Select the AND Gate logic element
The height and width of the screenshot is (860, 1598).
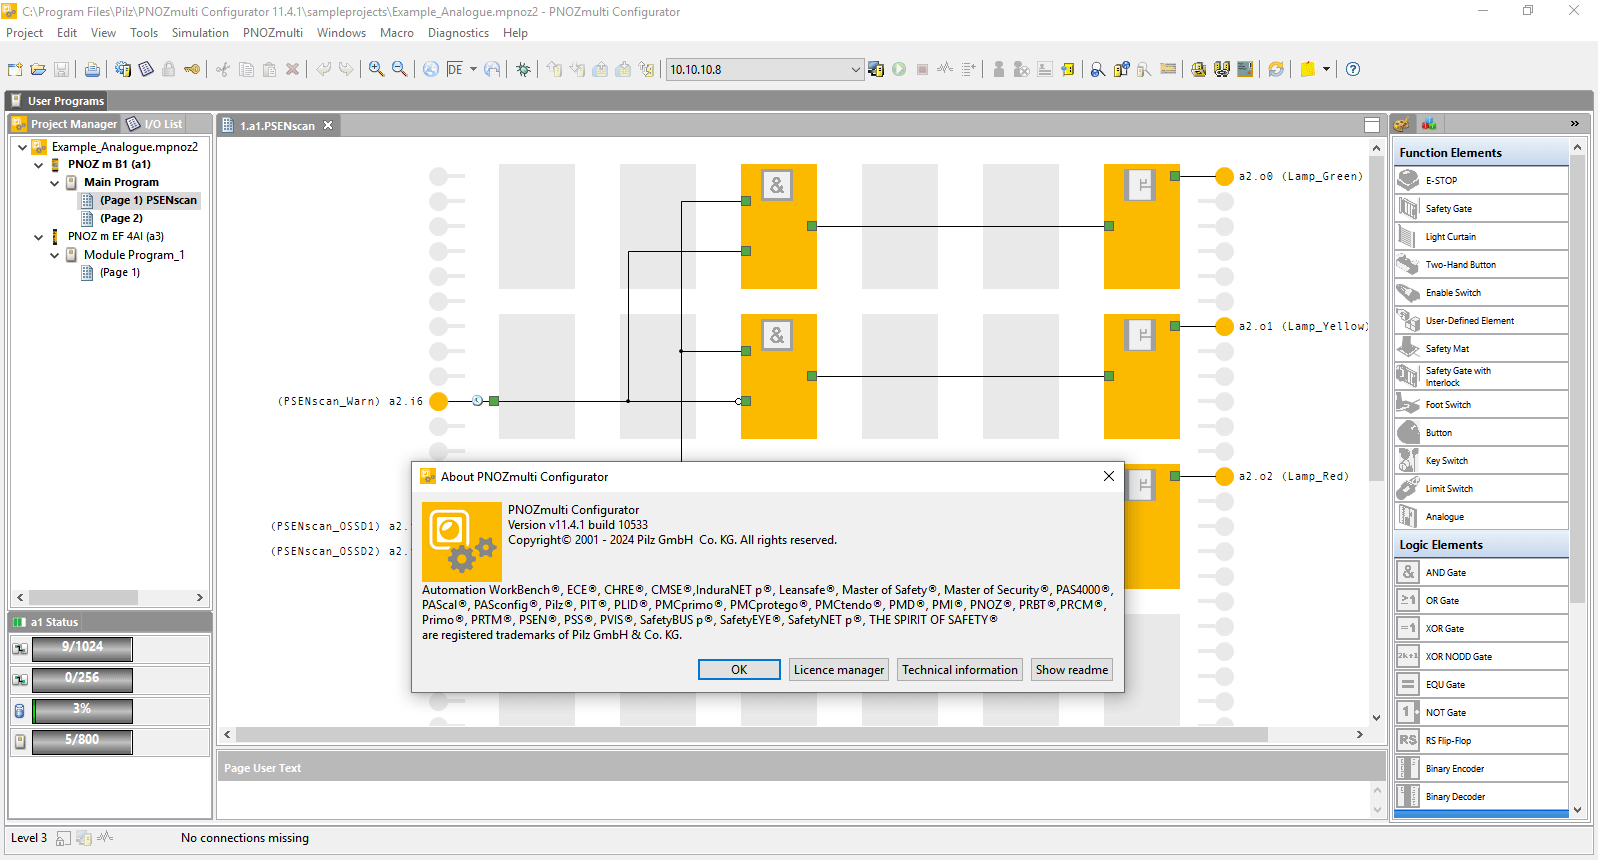click(x=1481, y=572)
